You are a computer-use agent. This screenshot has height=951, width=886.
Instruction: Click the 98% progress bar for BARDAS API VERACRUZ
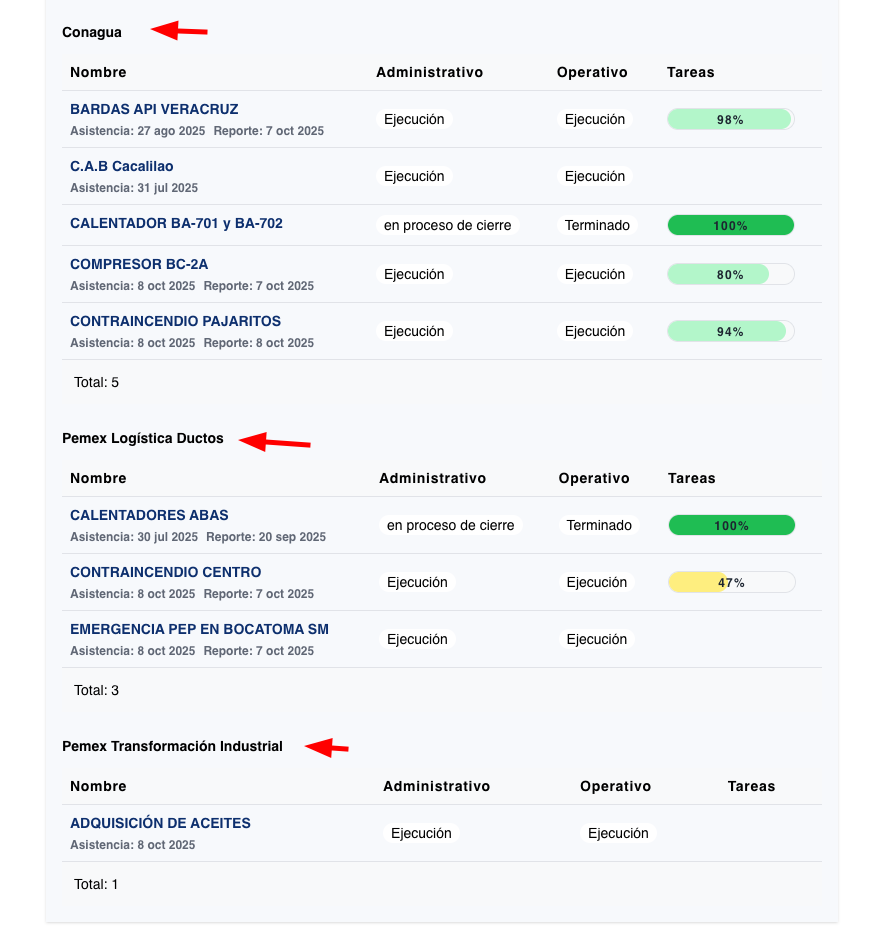tap(731, 119)
